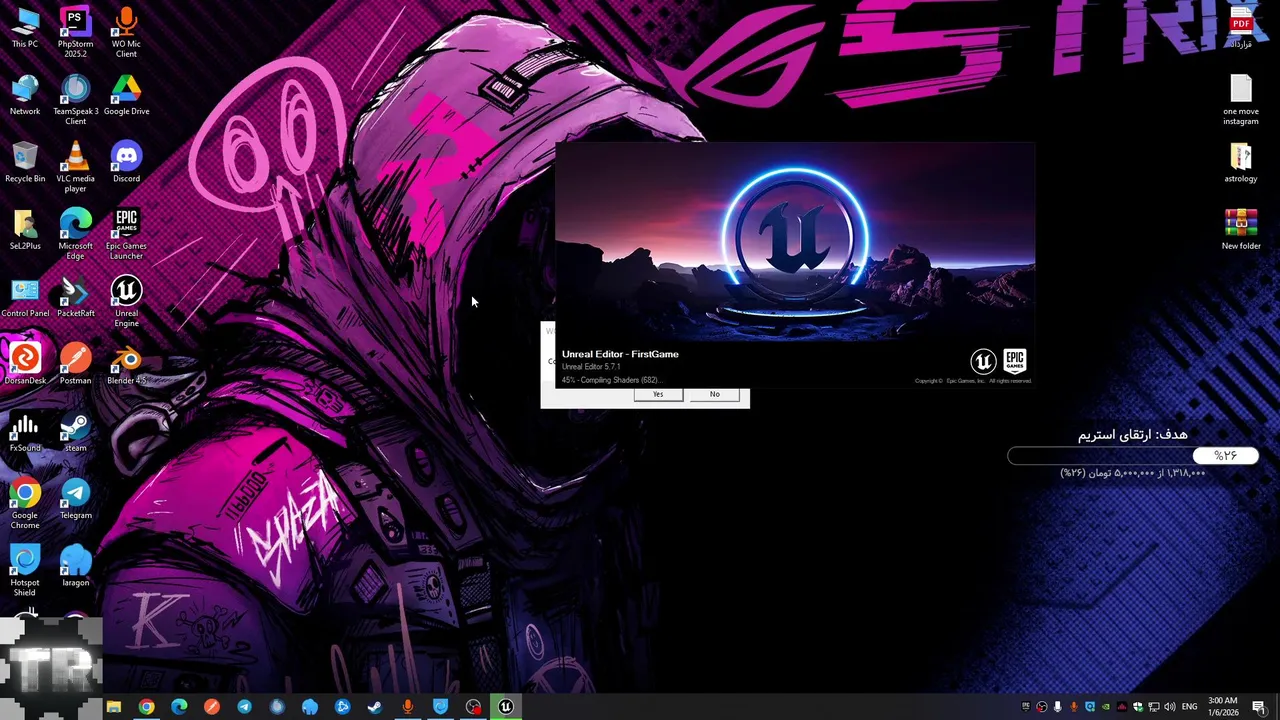Click 'Unreal Editor - FirstGame' splash title

pos(620,354)
